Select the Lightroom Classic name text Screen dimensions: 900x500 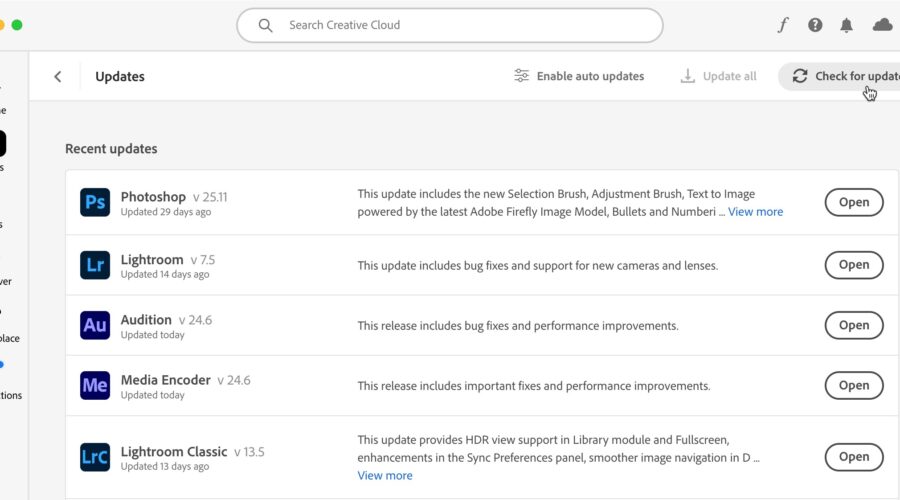[x=174, y=452]
